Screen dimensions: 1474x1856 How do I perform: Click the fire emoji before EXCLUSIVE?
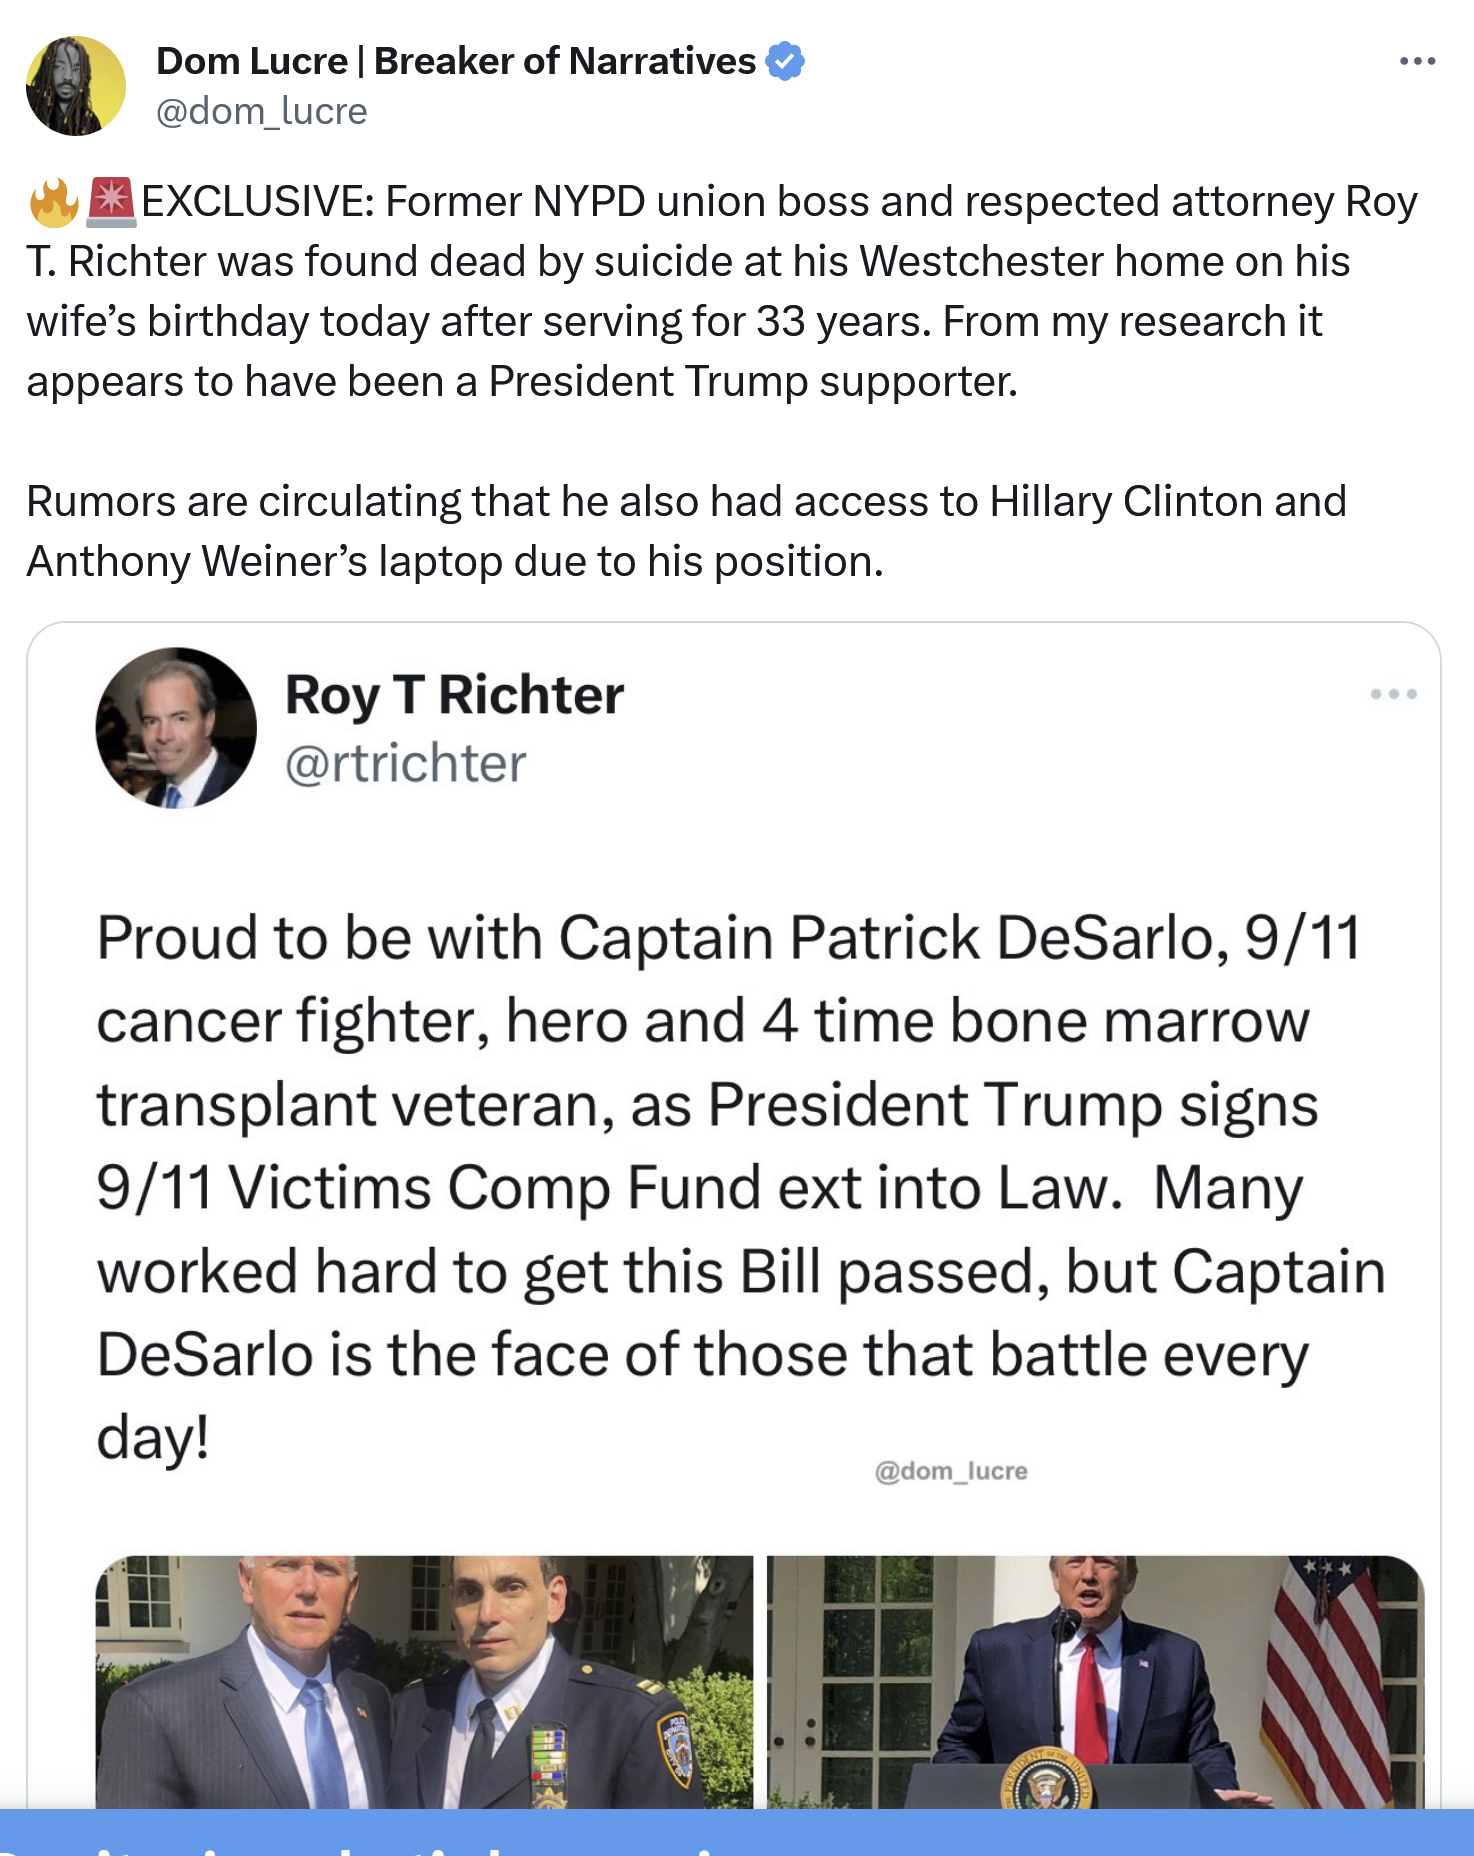click(54, 202)
